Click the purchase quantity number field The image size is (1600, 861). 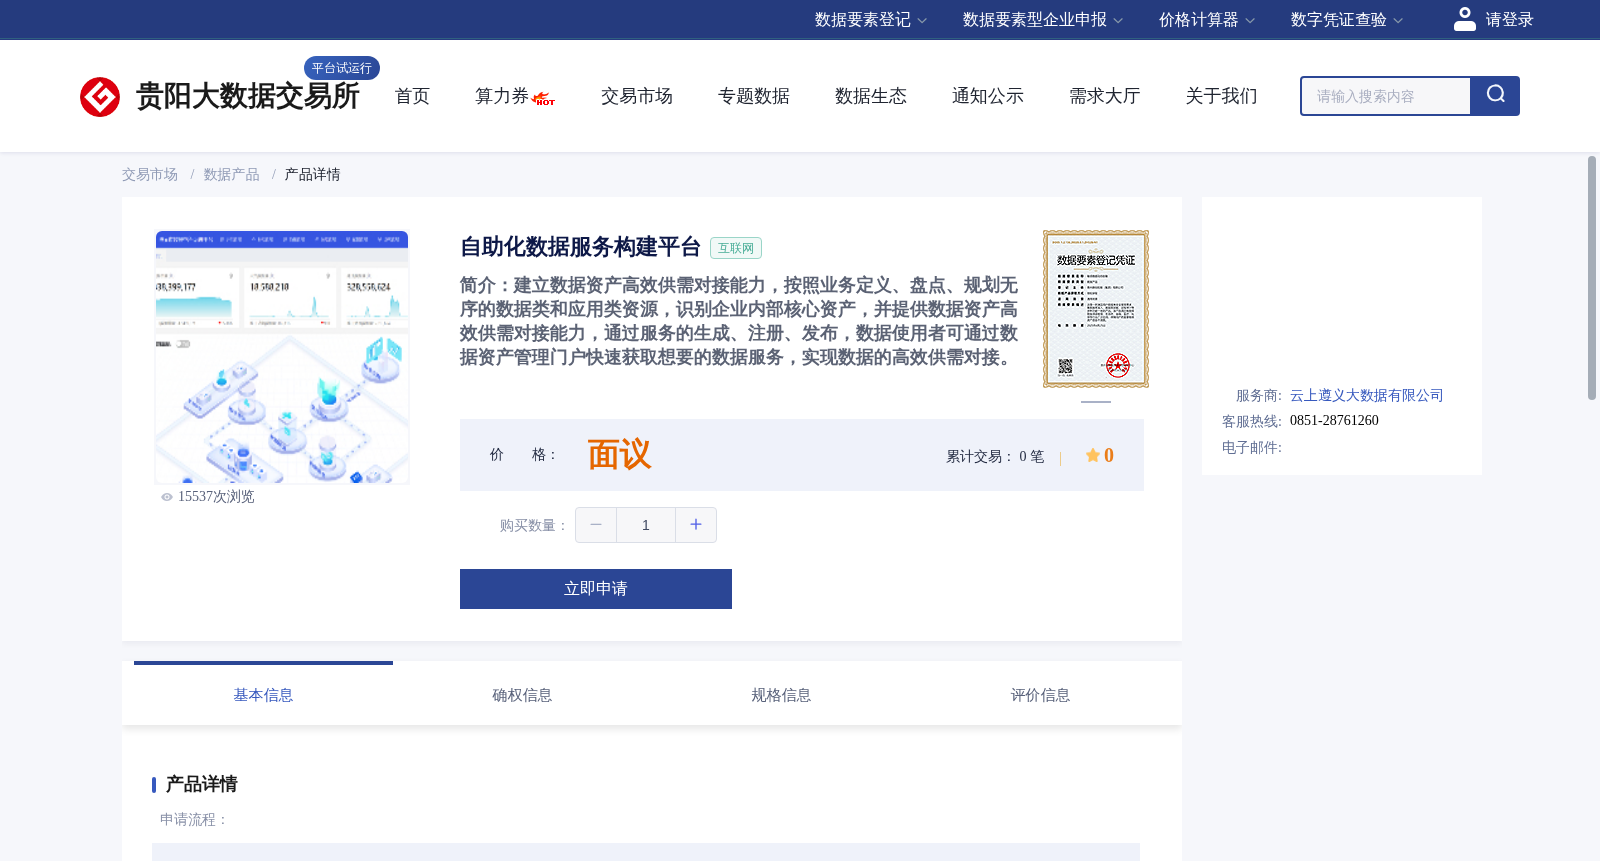[x=646, y=525]
